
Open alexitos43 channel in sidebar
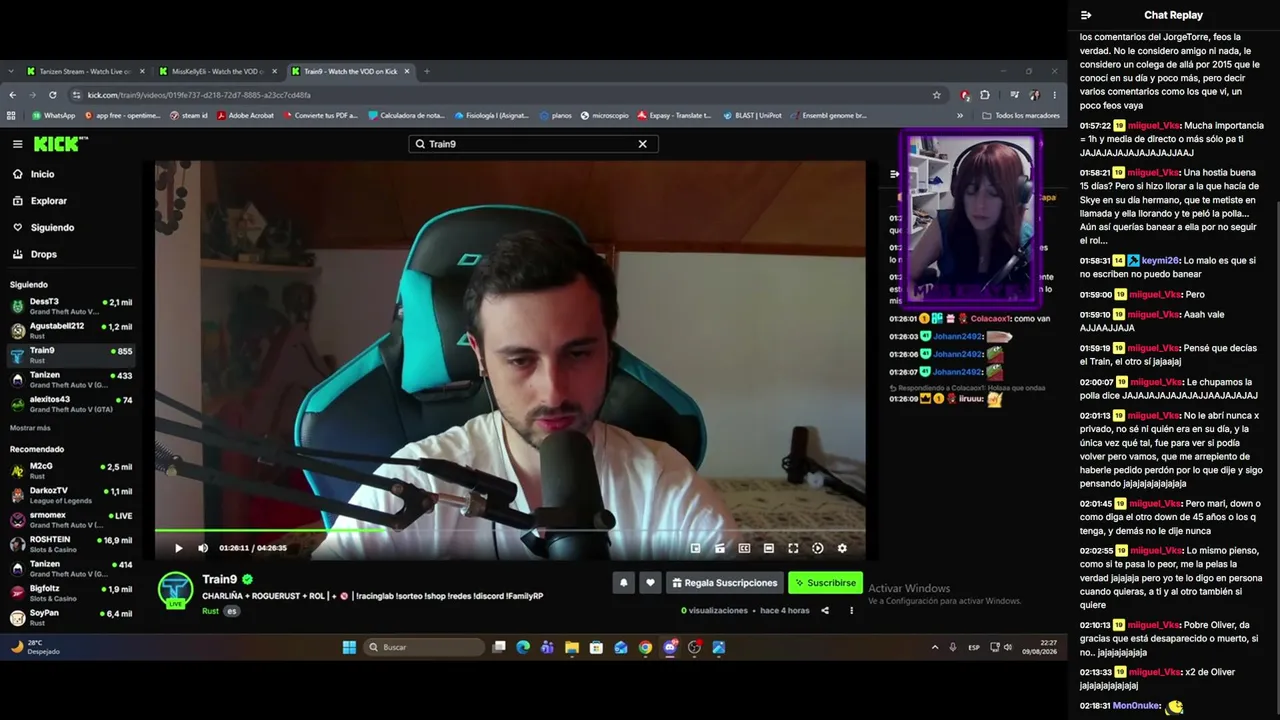pyautogui.click(x=70, y=404)
